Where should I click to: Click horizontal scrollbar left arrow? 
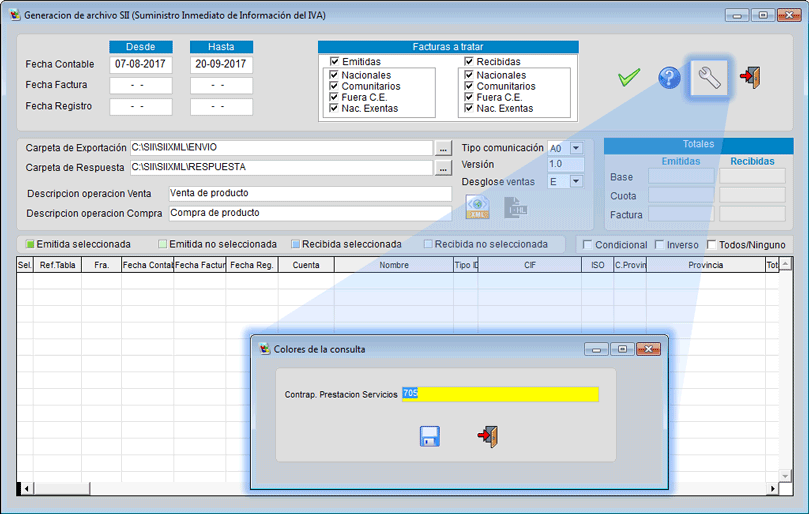(26, 488)
